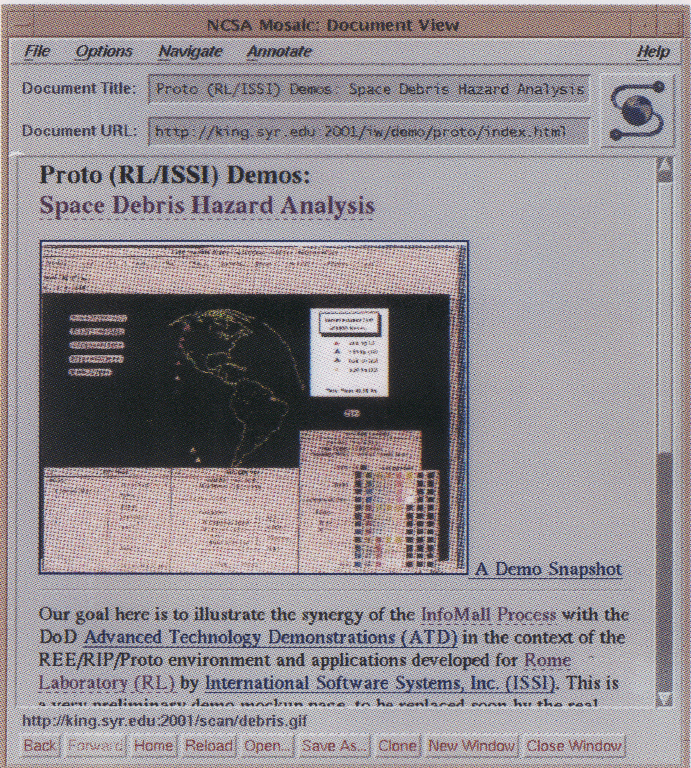Click the Mosaic globe logo icon
This screenshot has width=691, height=768.
click(637, 110)
